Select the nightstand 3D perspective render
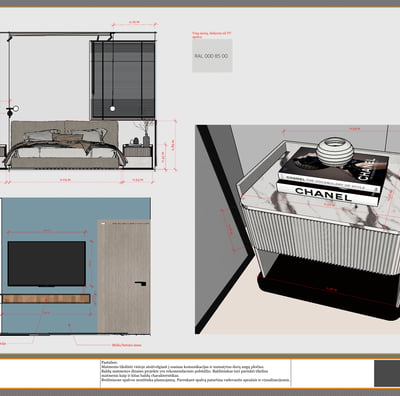 (x=297, y=229)
